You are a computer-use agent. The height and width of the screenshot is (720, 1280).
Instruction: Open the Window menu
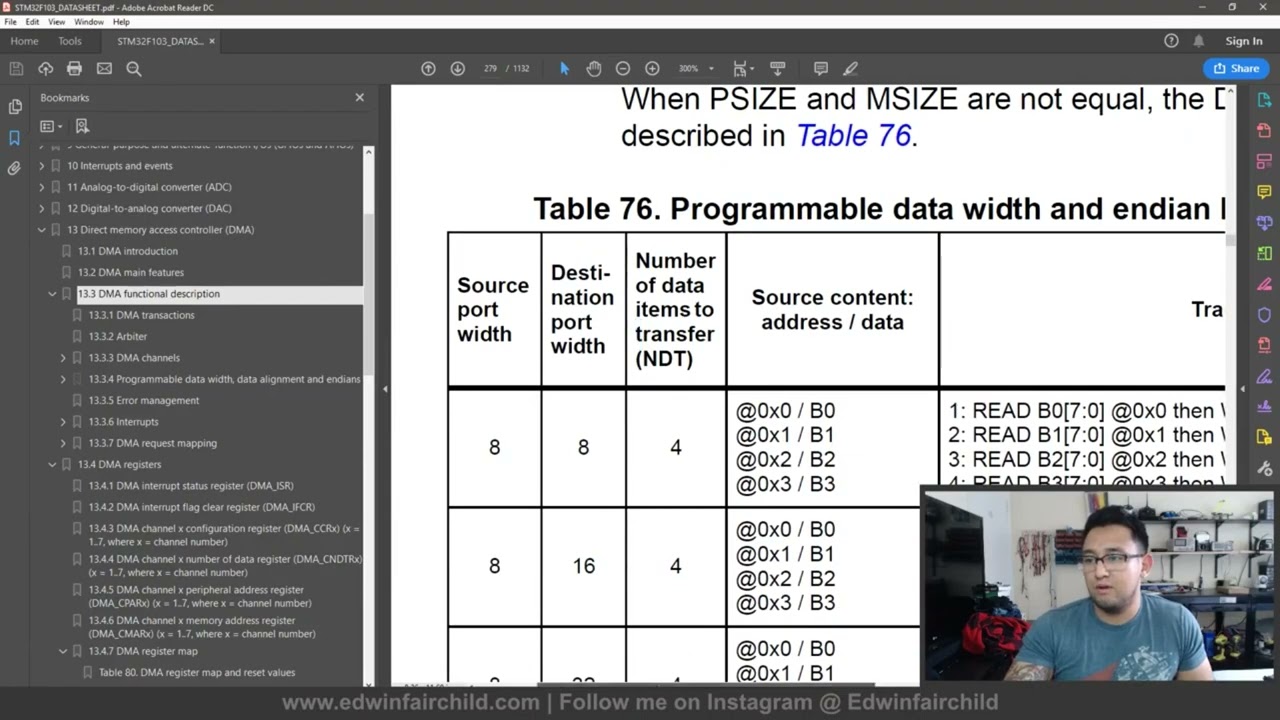[x=89, y=22]
